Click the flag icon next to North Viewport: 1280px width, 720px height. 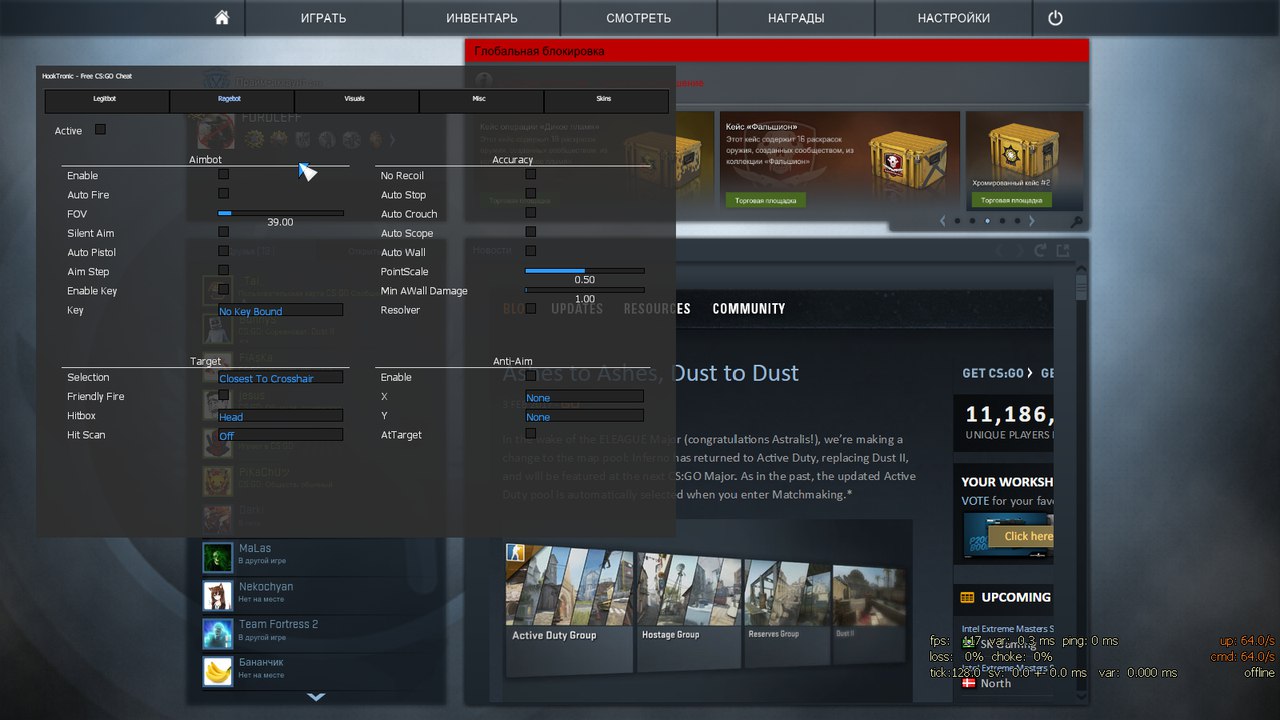pyautogui.click(x=968, y=683)
